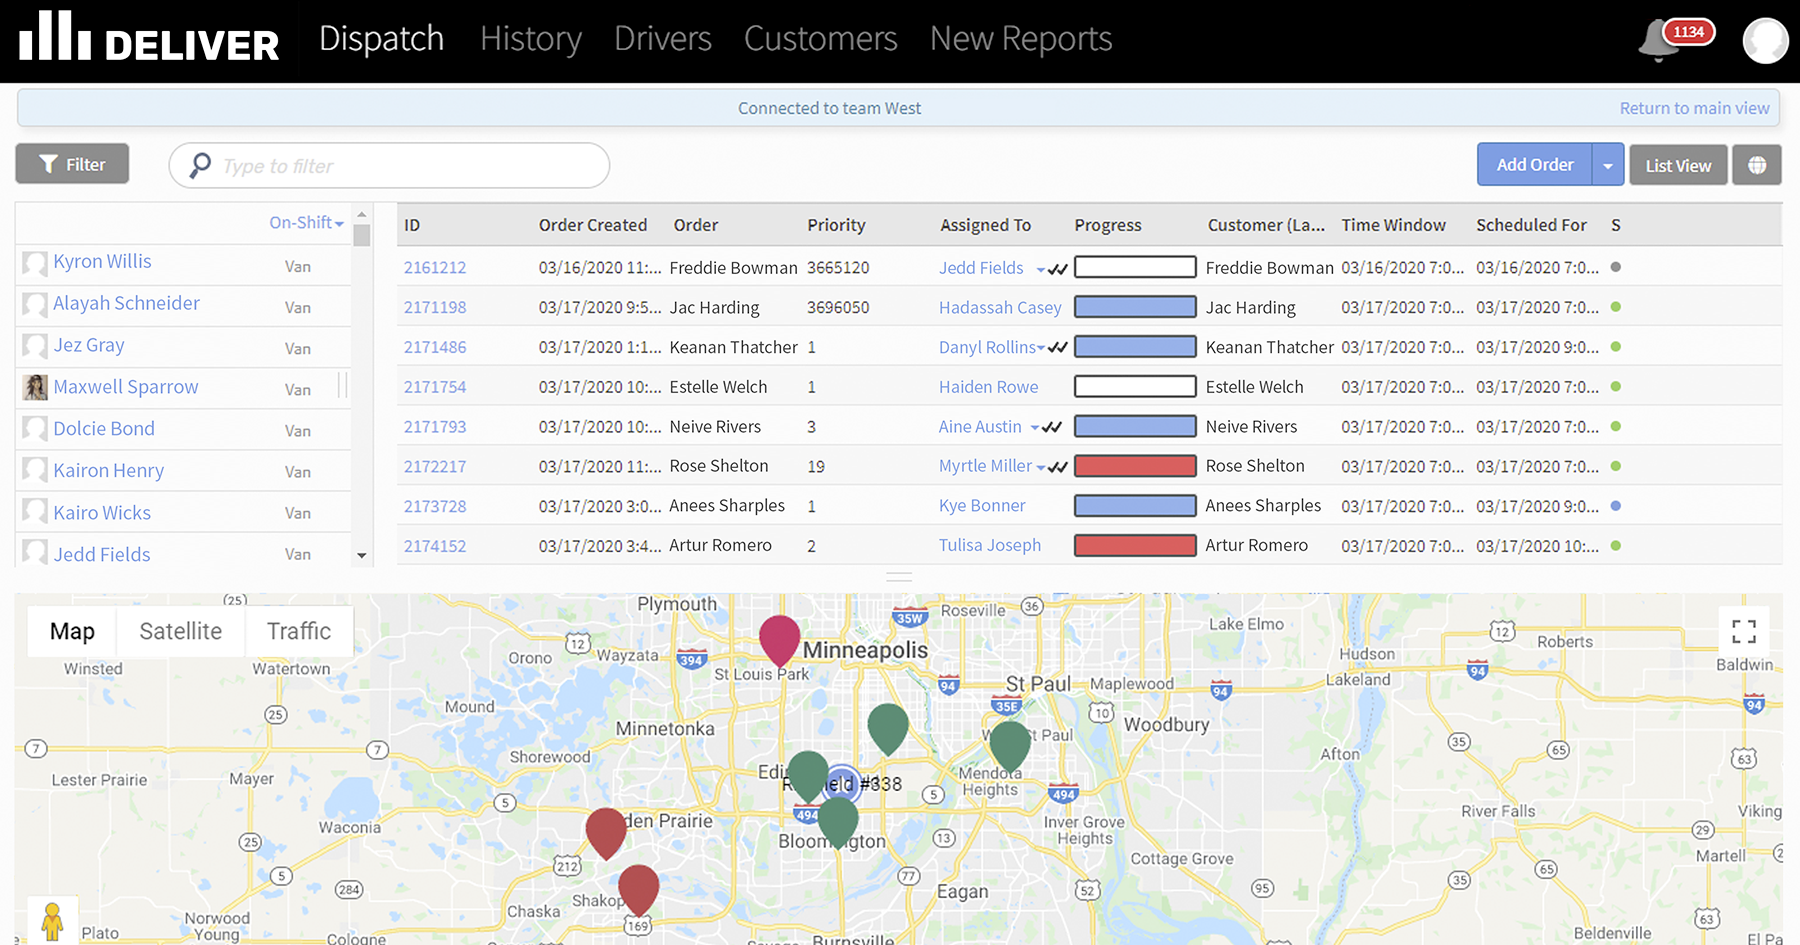Click the Return to main view link
Image resolution: width=1800 pixels, height=945 pixels.
pyautogui.click(x=1694, y=108)
